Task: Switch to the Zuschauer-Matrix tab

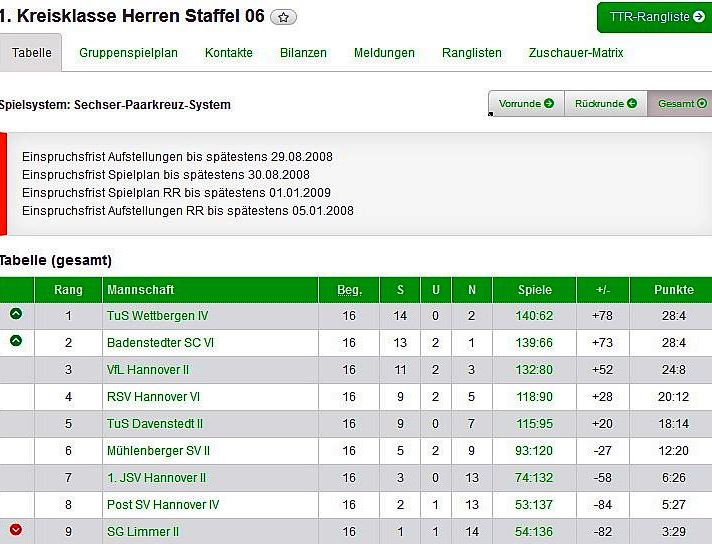Action: tap(576, 53)
